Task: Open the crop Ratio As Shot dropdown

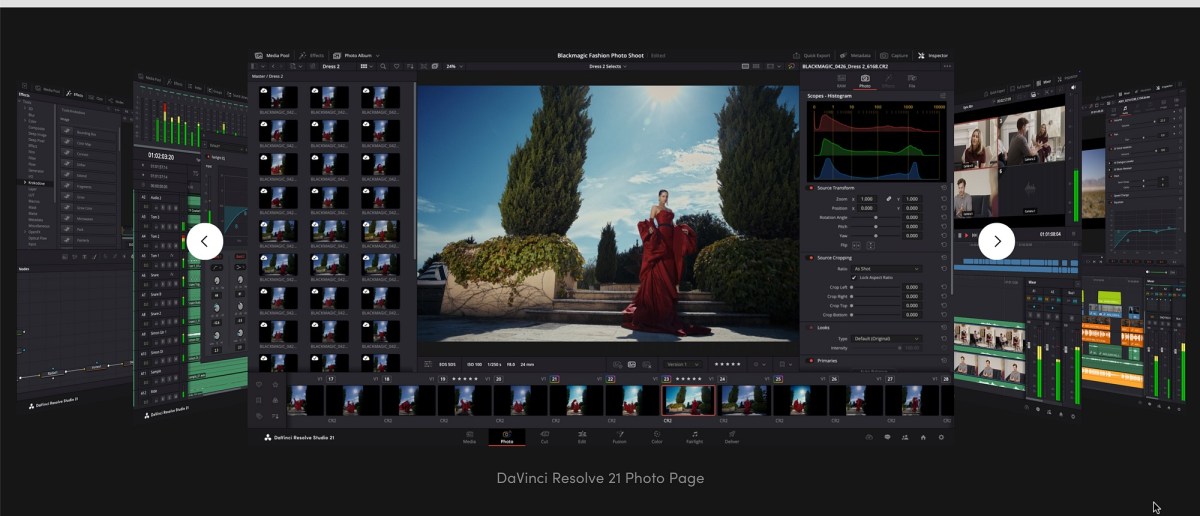Action: click(886, 269)
